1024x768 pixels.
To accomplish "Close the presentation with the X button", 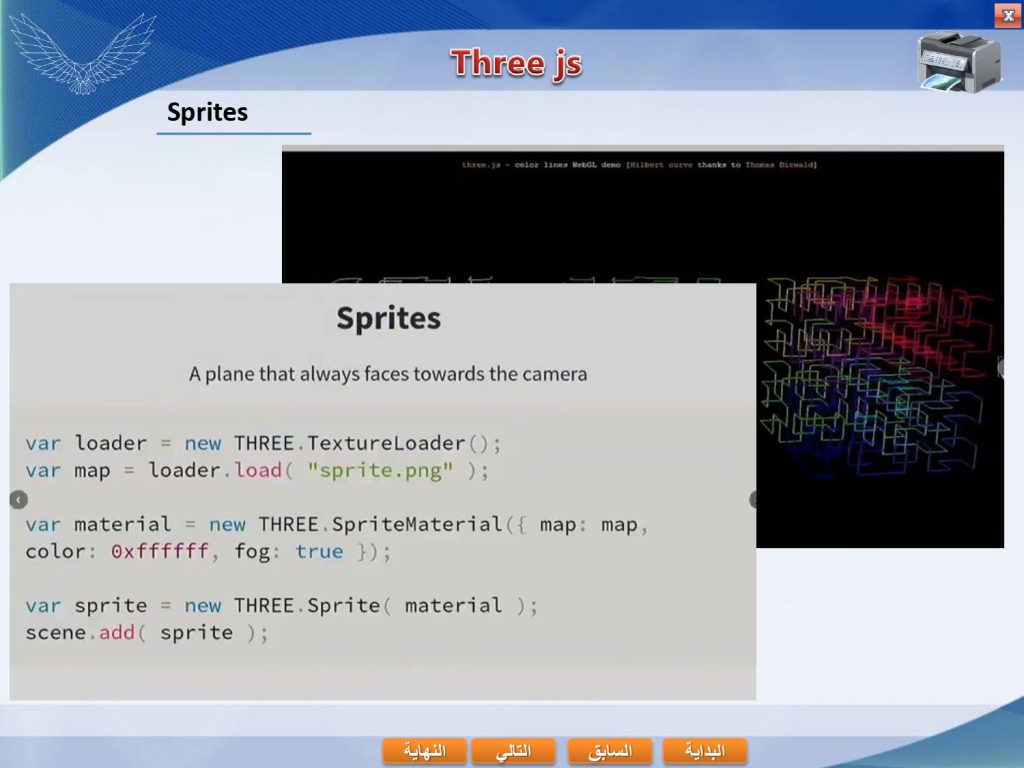I will 1008,15.
